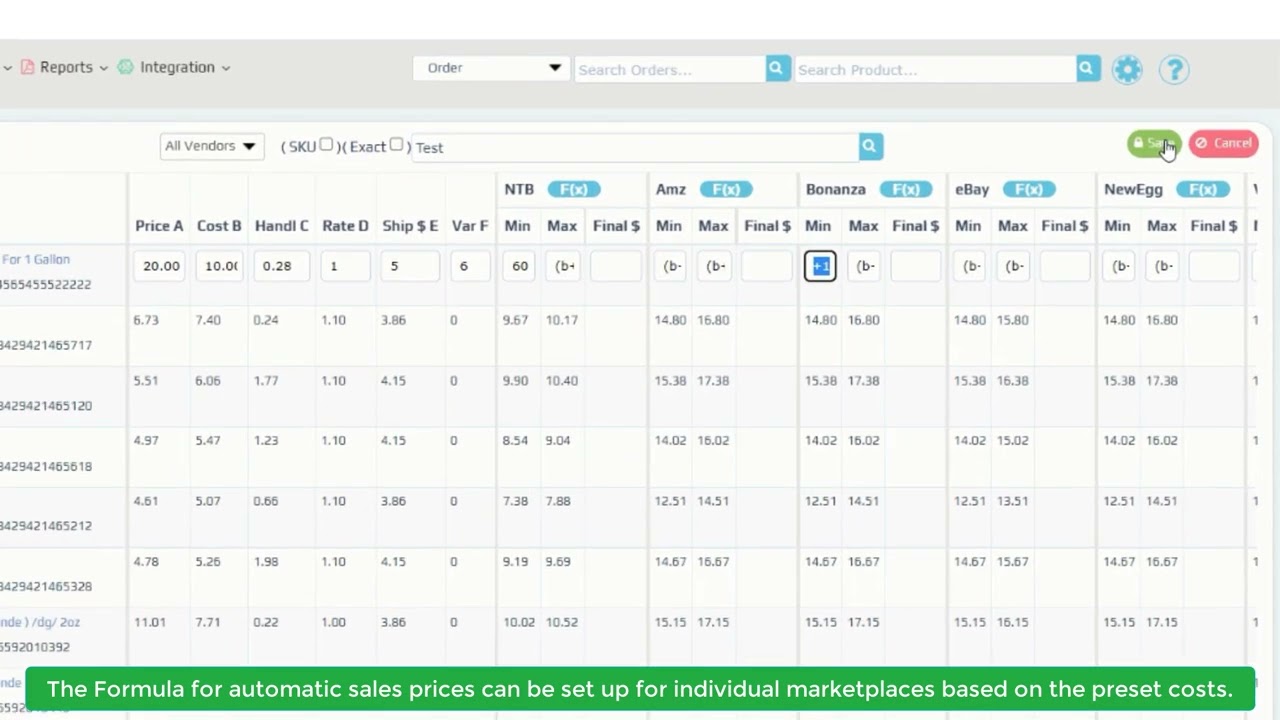Open the eBay F(x) formula button
Viewport: 1280px width, 720px height.
(1028, 189)
